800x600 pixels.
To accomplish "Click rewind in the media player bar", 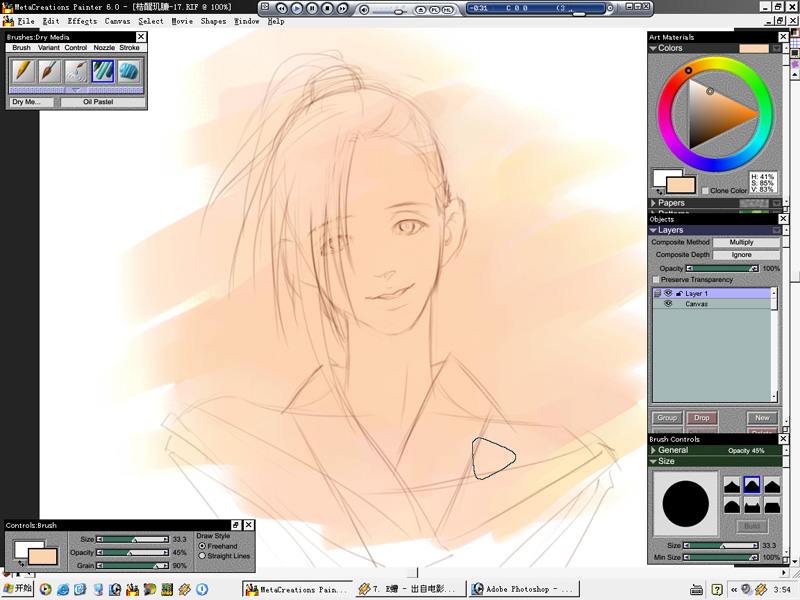I will coord(281,8).
